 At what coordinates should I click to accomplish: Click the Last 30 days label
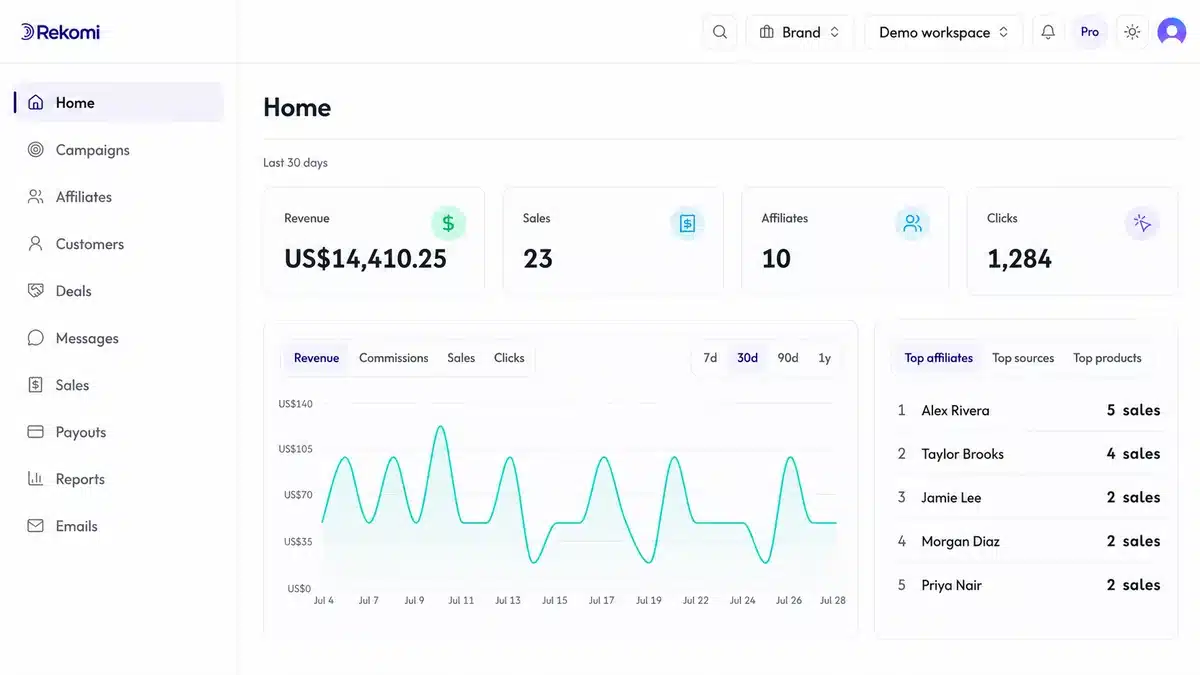click(x=295, y=163)
